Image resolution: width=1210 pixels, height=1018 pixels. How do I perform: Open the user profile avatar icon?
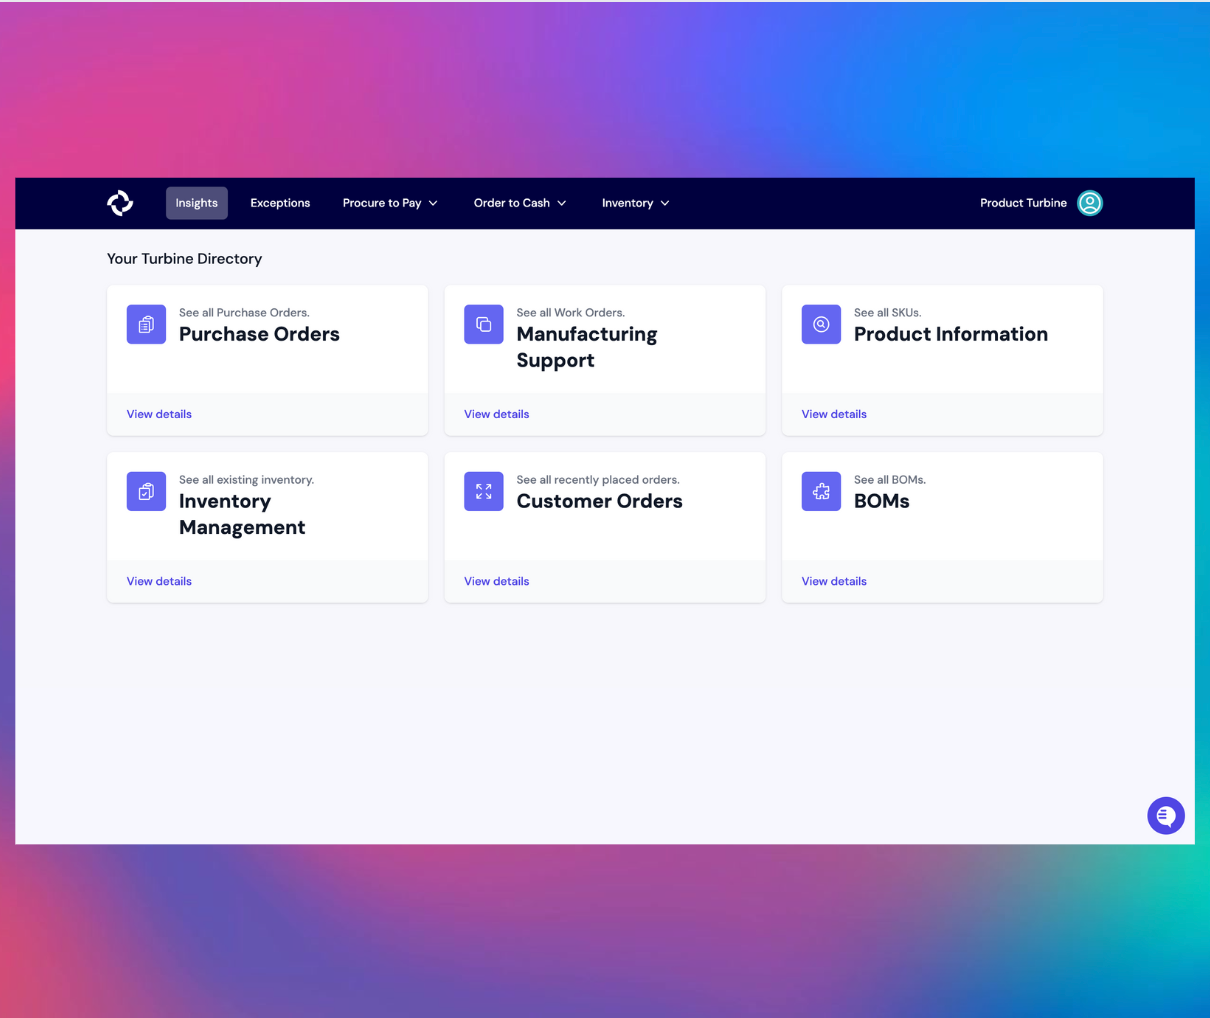(x=1089, y=203)
